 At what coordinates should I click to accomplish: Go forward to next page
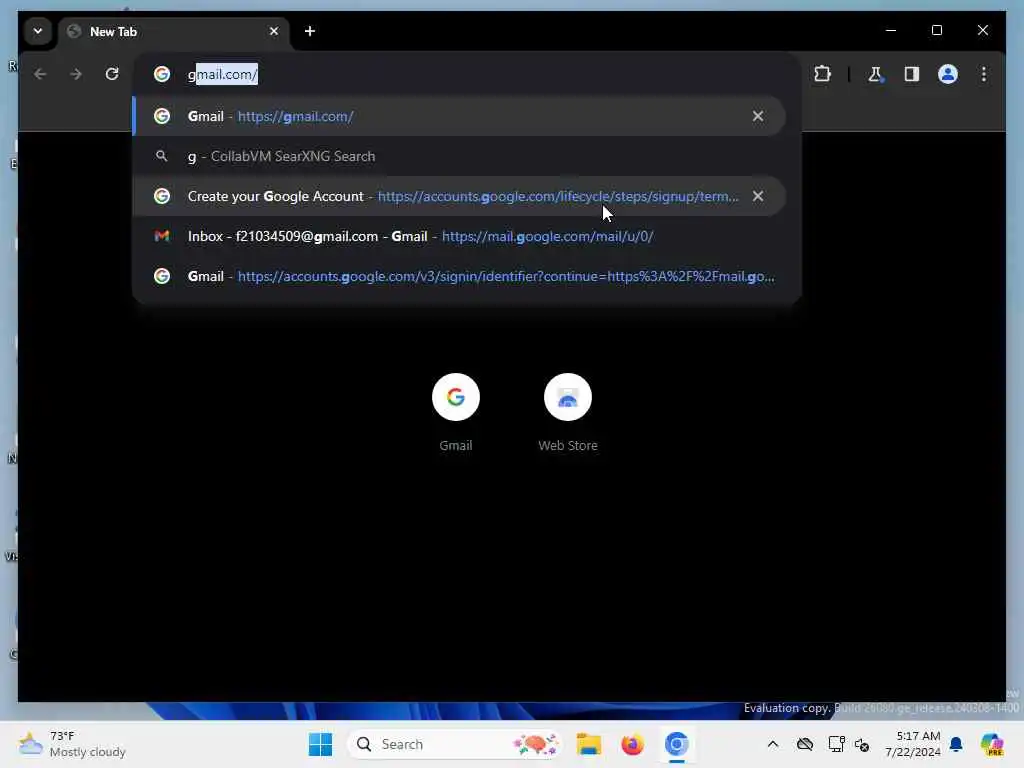(76, 74)
